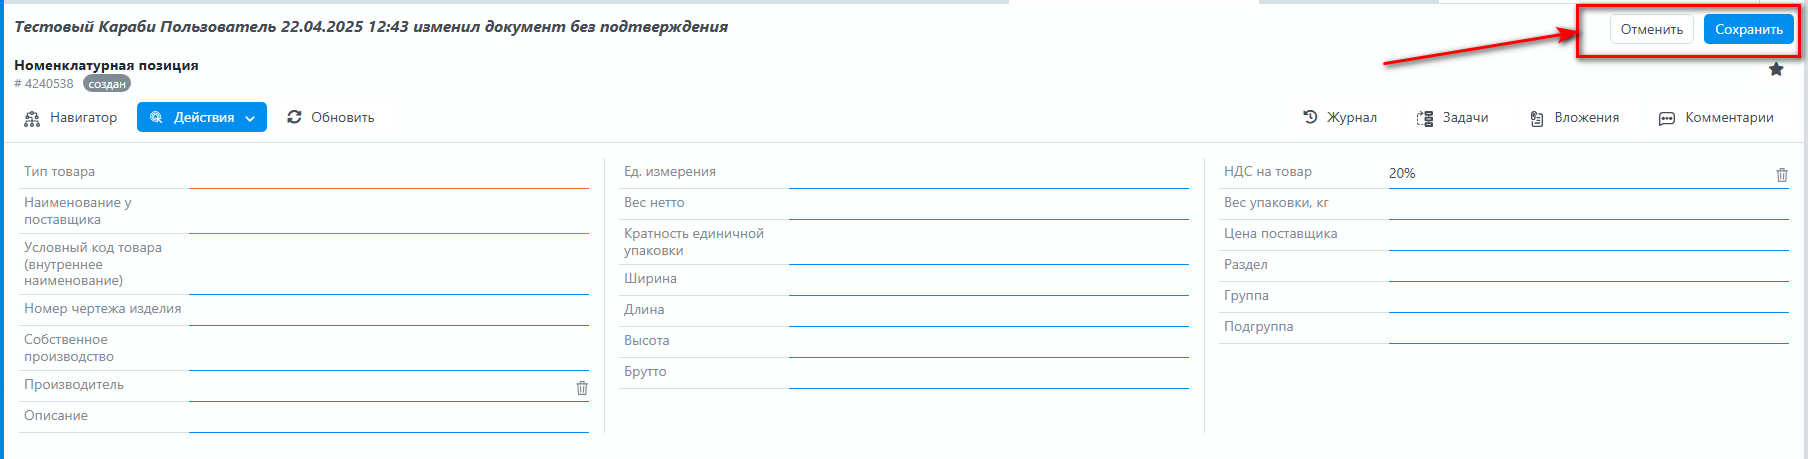Open the Задачи tasks panel
The width and height of the screenshot is (1808, 459).
coord(1452,118)
